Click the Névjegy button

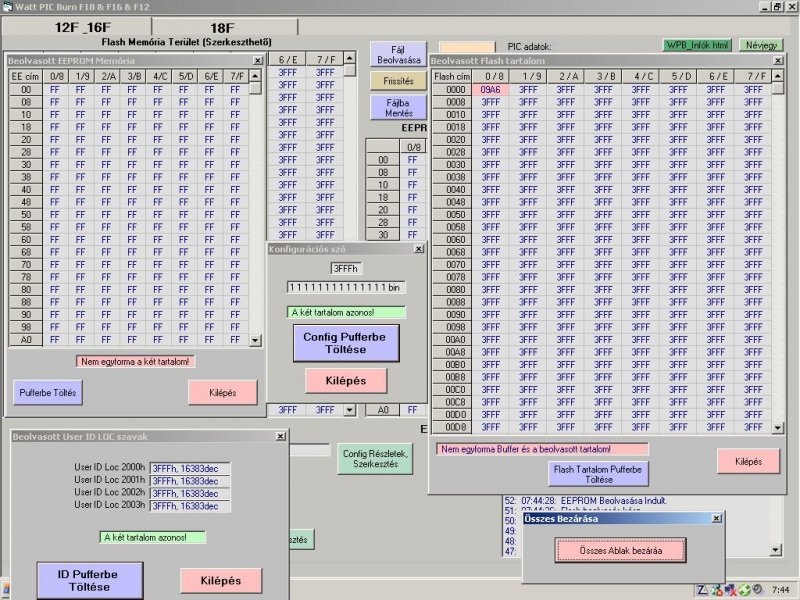(761, 45)
